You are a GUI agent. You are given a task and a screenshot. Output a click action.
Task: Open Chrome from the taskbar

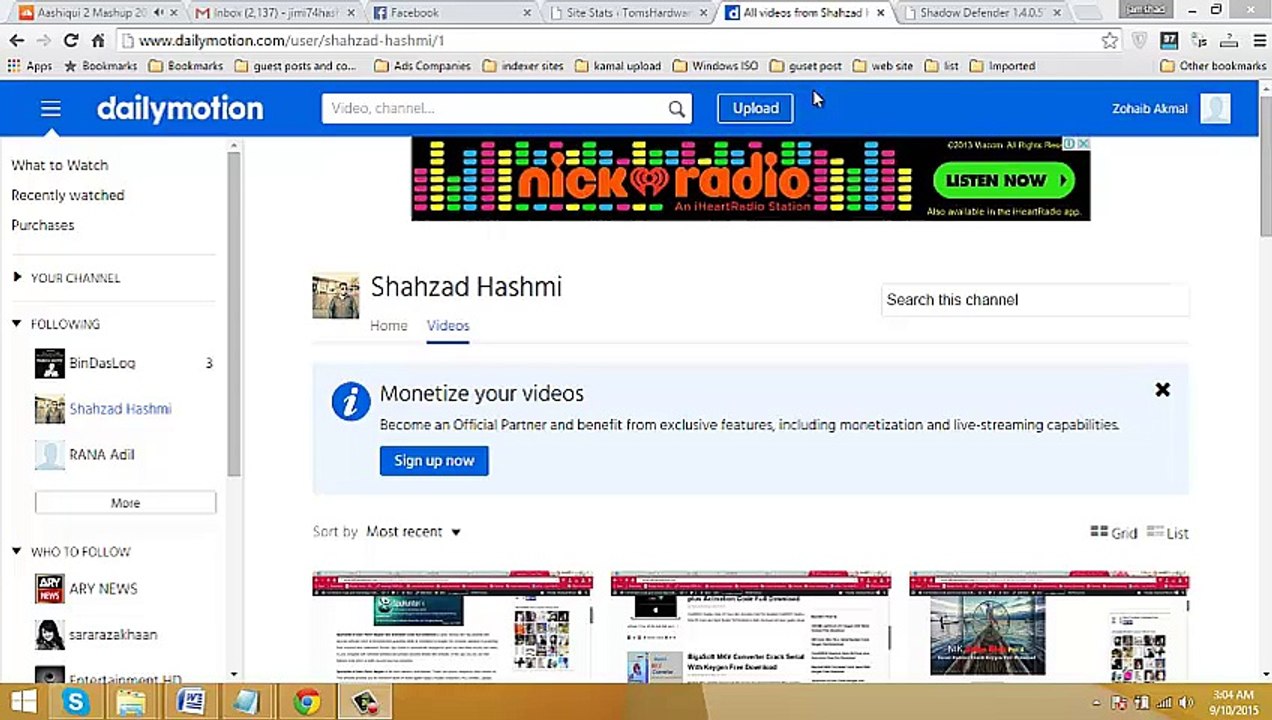tap(307, 702)
